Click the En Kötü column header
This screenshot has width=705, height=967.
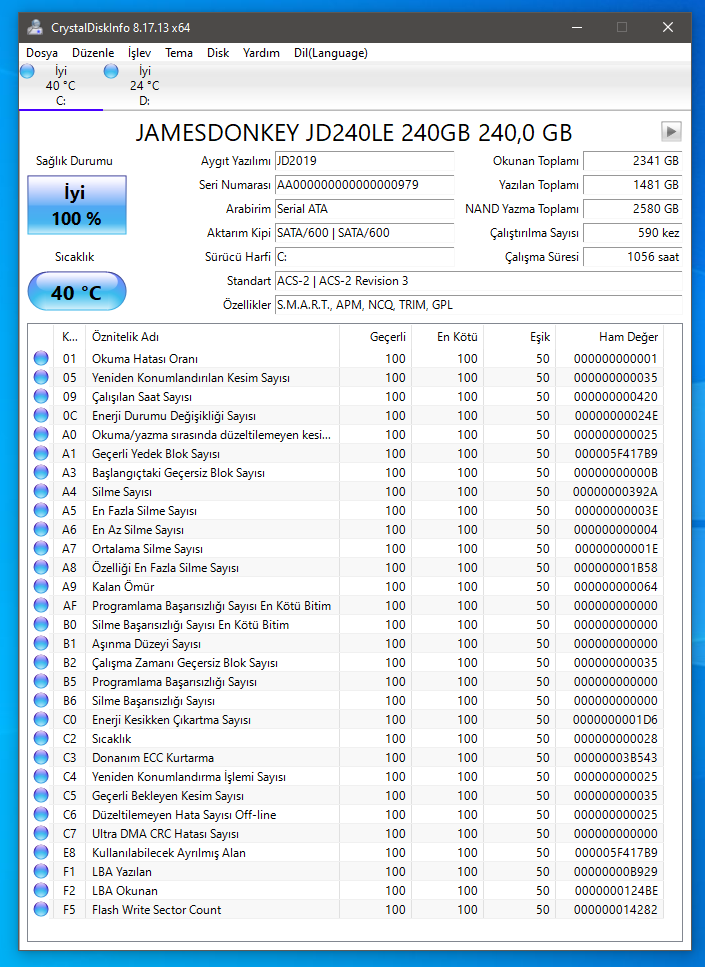coord(447,337)
